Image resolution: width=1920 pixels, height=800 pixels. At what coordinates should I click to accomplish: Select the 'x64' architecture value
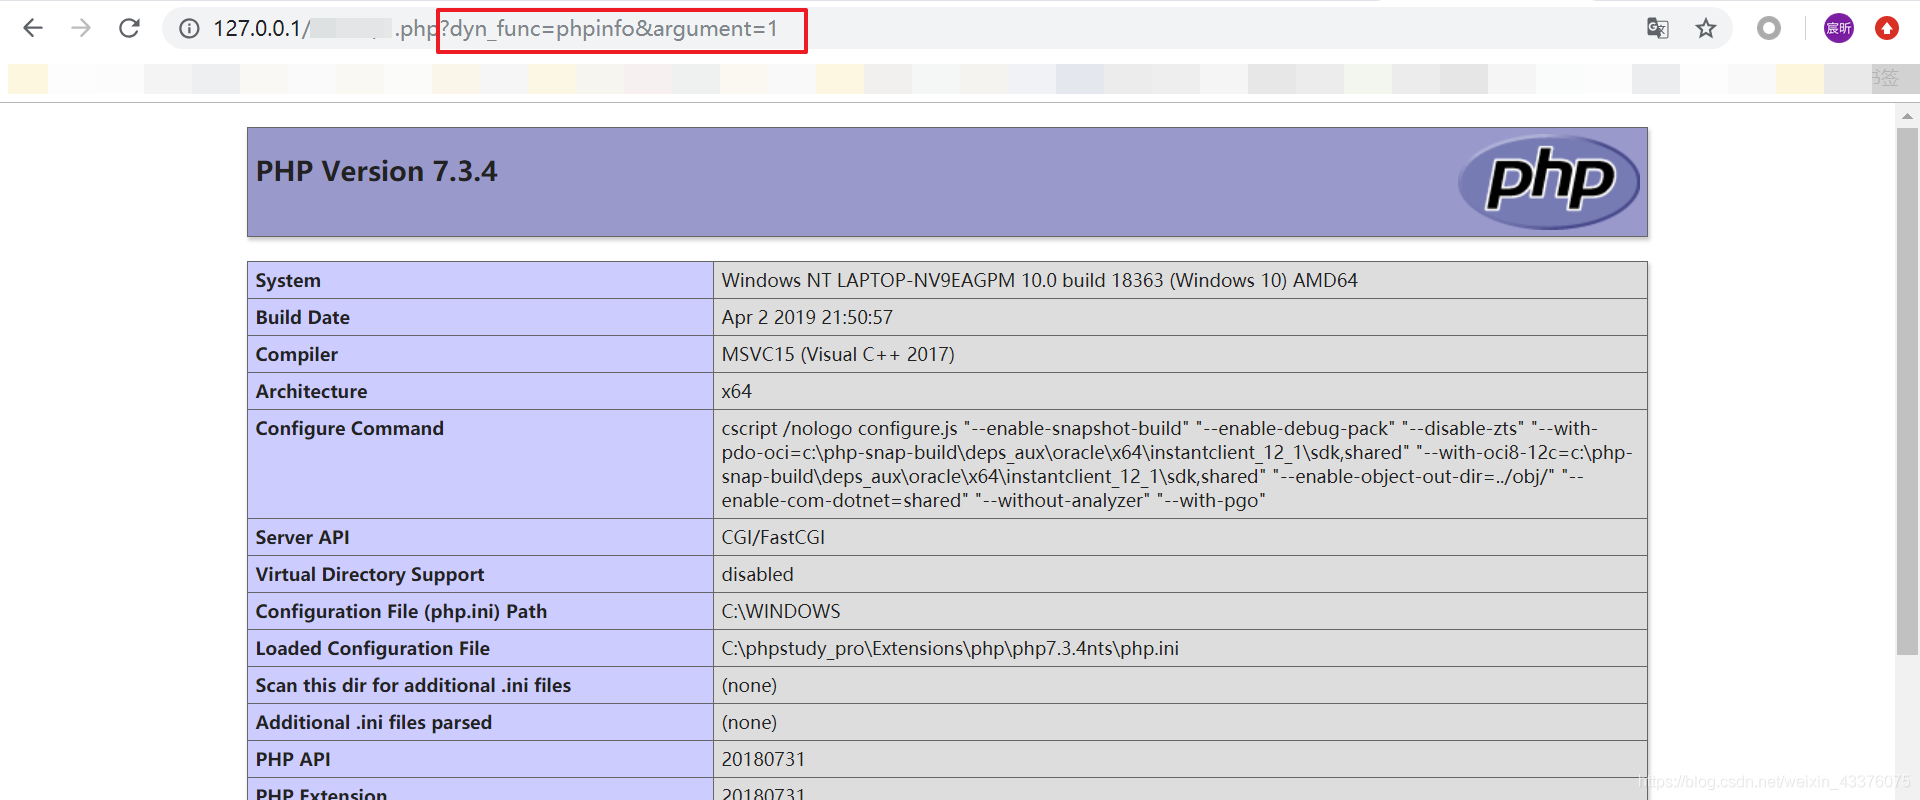736,391
